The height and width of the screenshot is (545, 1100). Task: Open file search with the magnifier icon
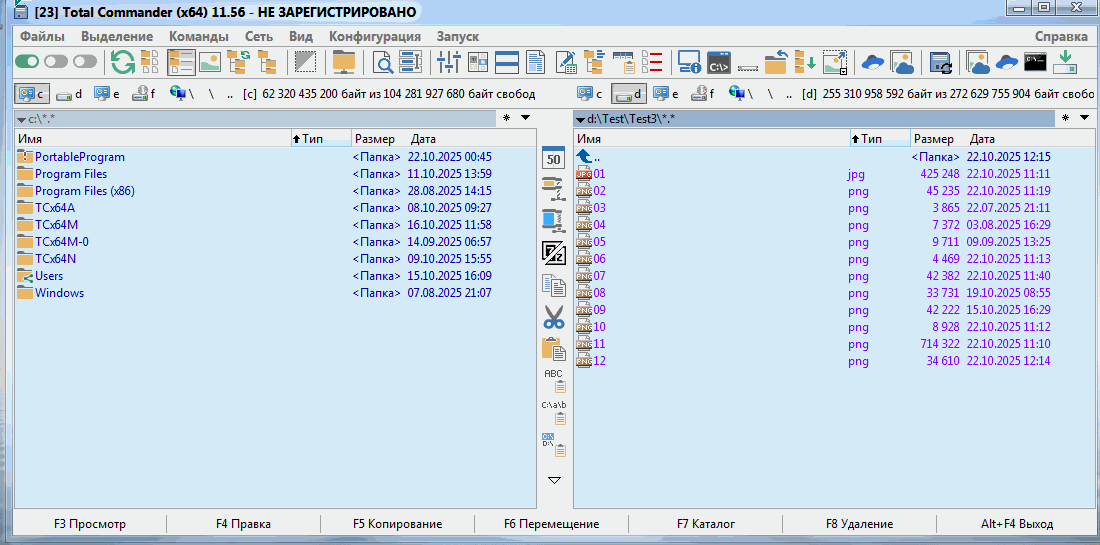[383, 62]
